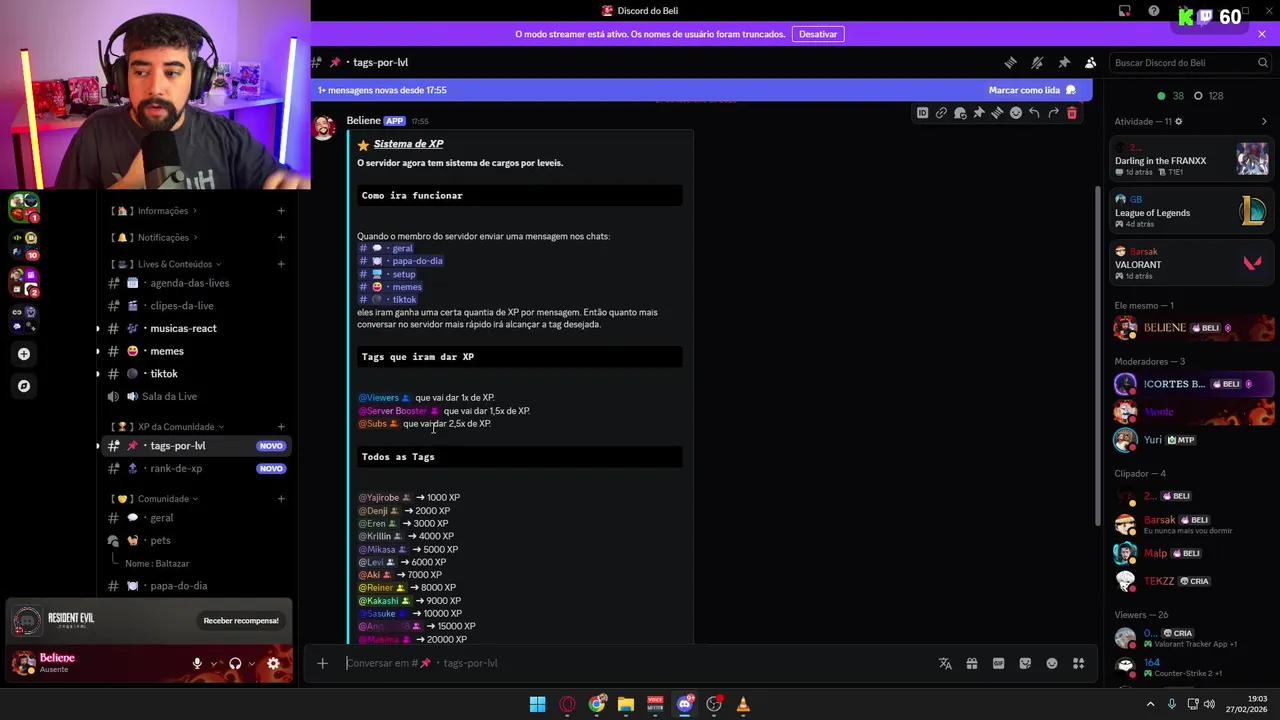Add reaction with smiley in message toolbar
The width and height of the screenshot is (1280, 720).
pyautogui.click(x=1016, y=113)
